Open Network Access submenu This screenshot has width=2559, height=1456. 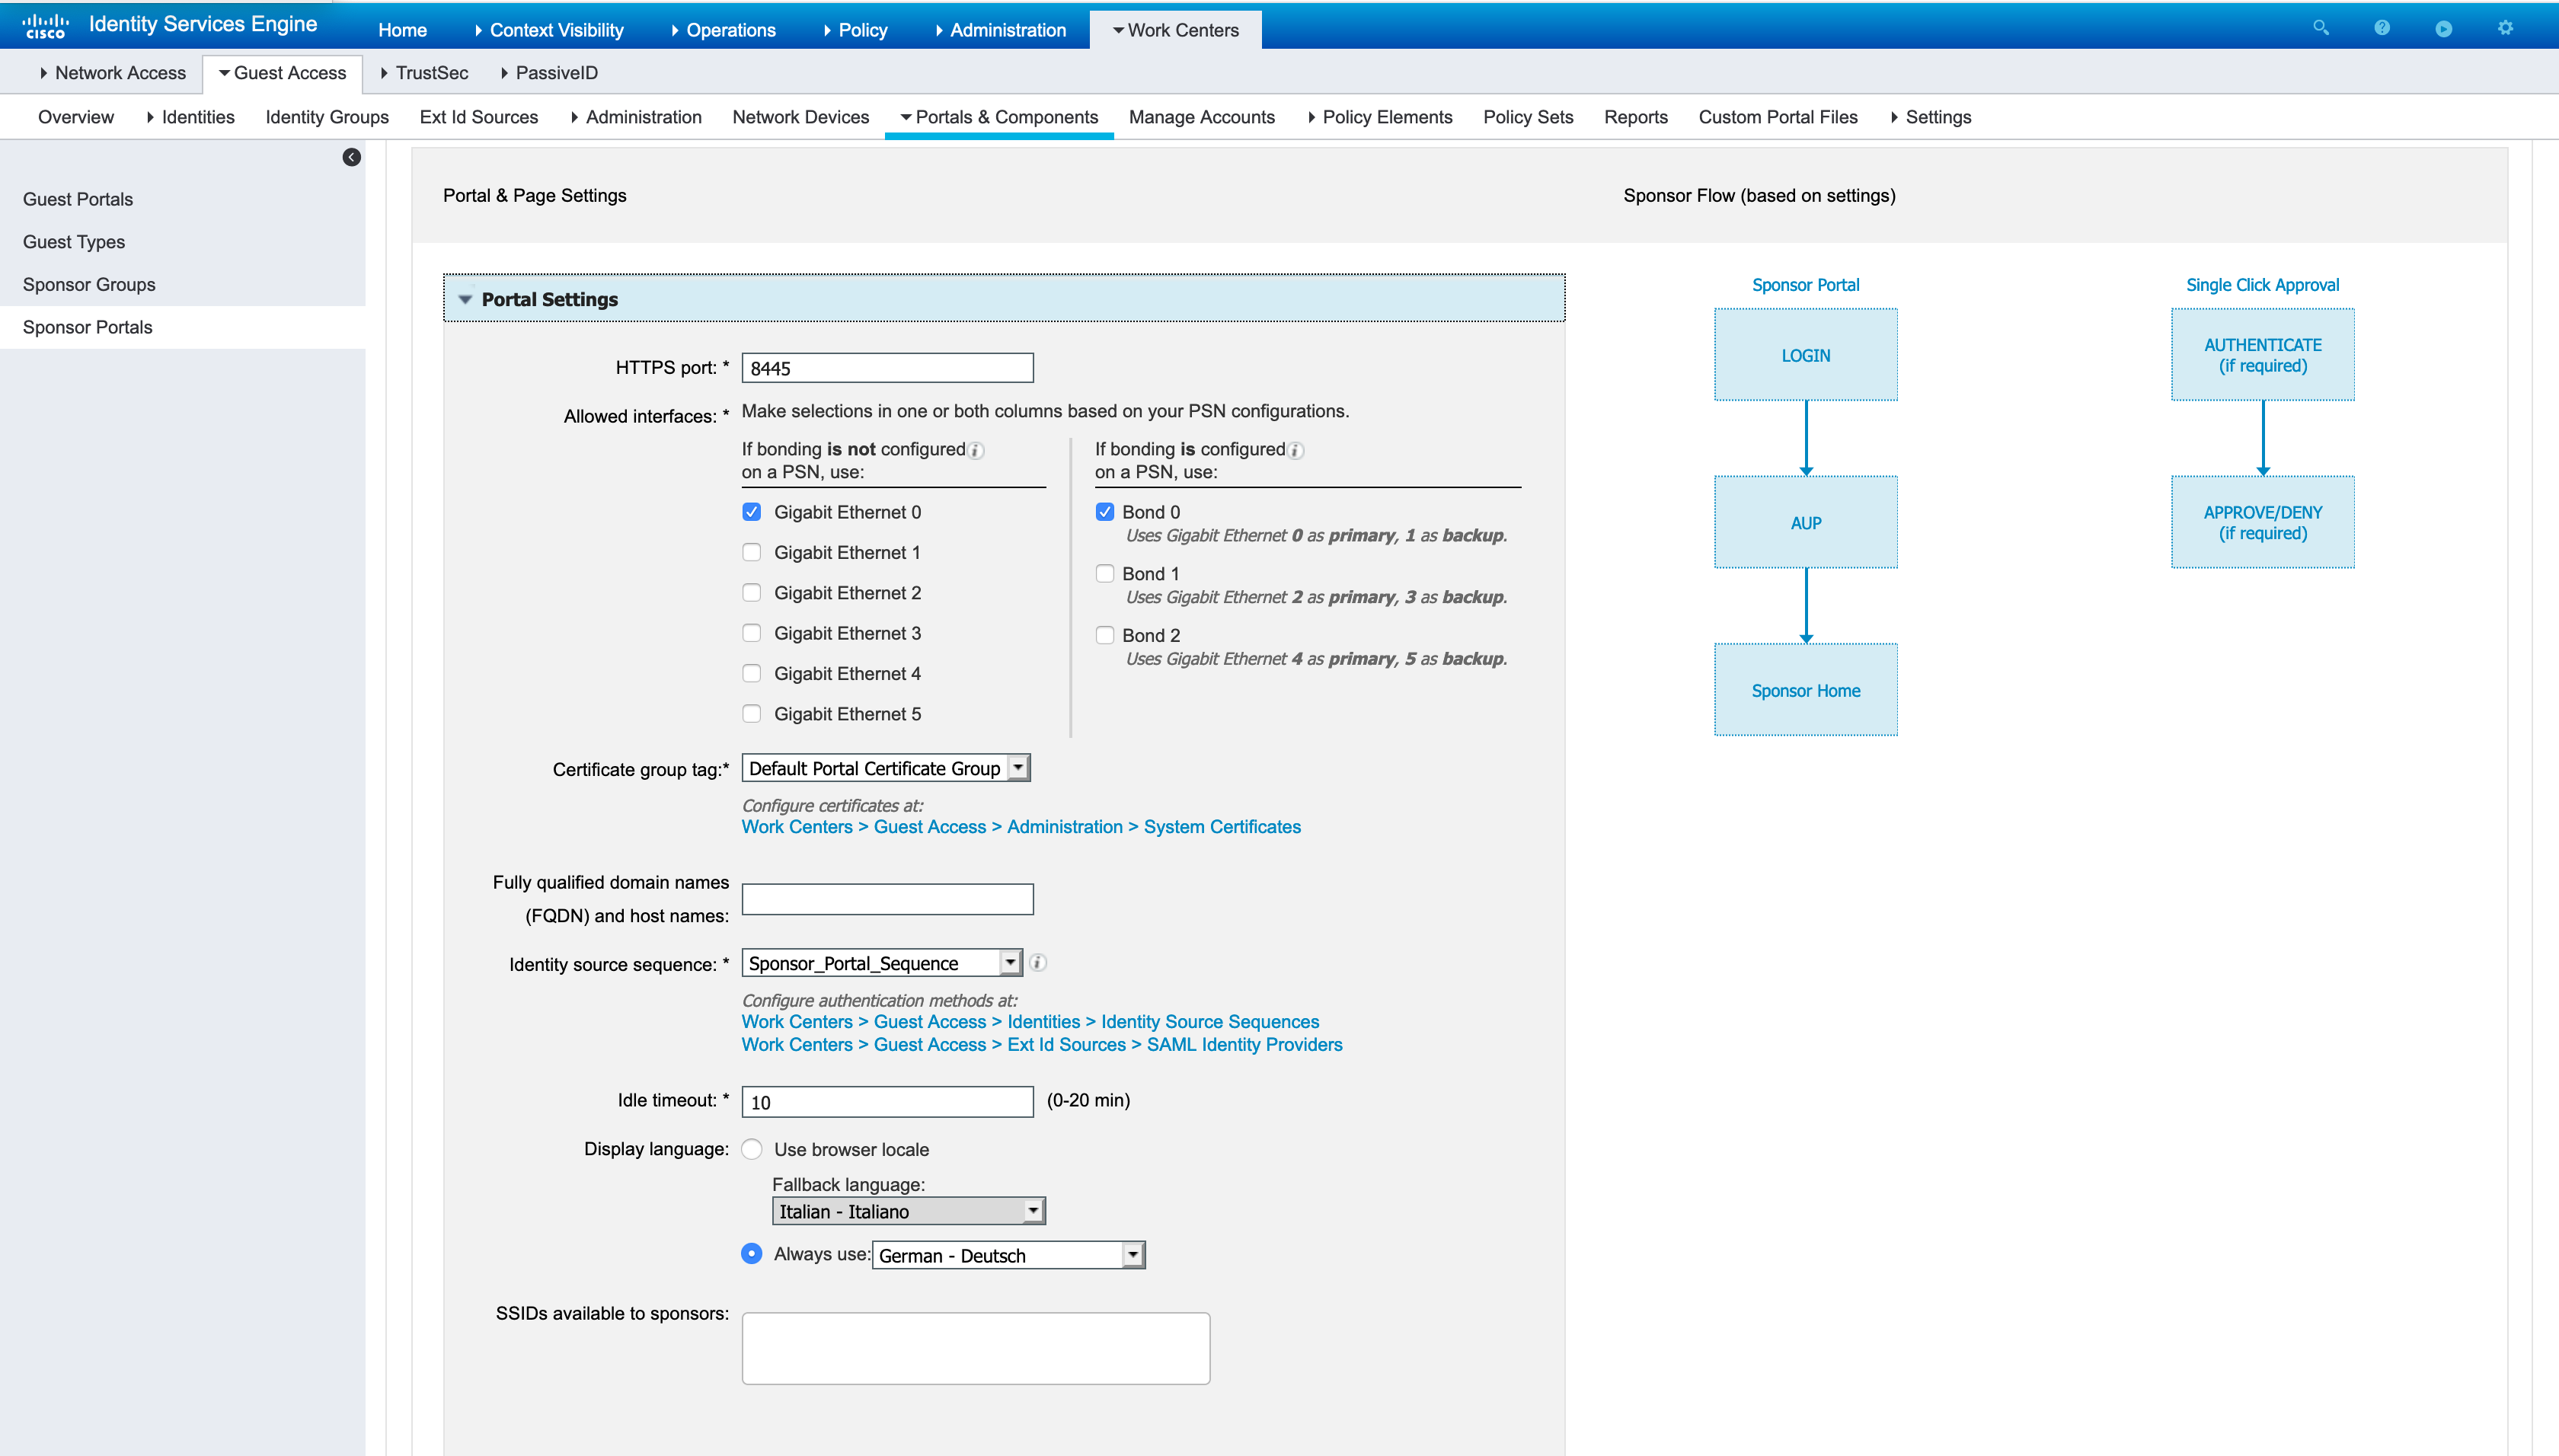coord(112,73)
